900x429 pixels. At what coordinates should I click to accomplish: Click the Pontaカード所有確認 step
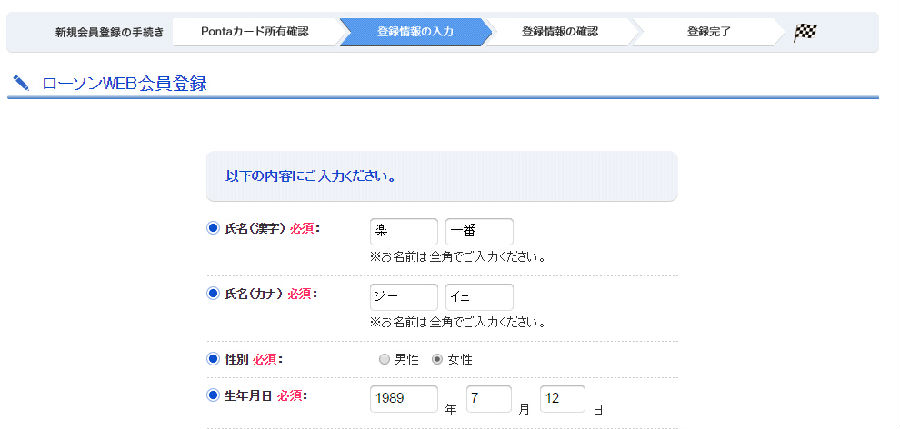(255, 32)
